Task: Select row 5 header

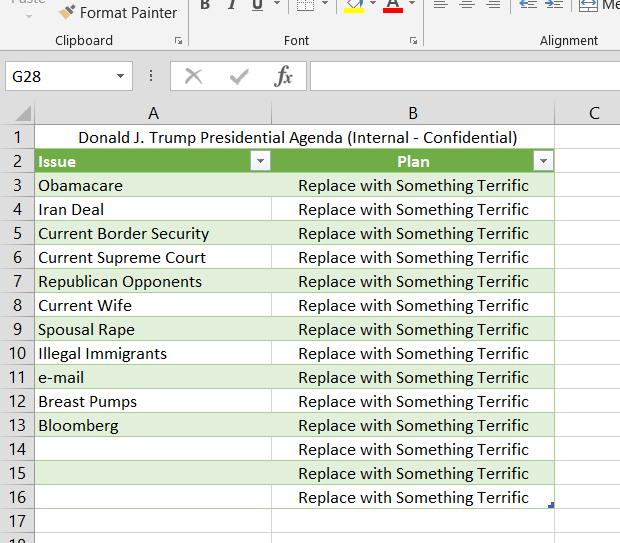Action: 17,233
